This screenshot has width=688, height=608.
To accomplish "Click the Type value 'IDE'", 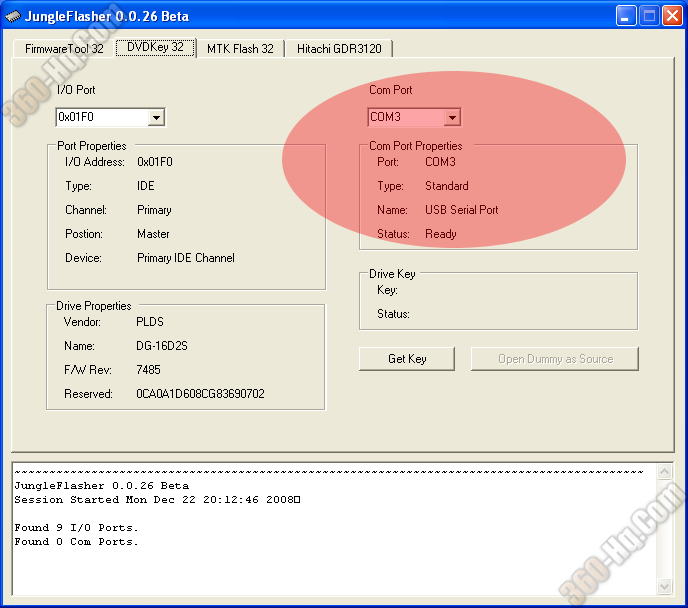I will coord(146,186).
